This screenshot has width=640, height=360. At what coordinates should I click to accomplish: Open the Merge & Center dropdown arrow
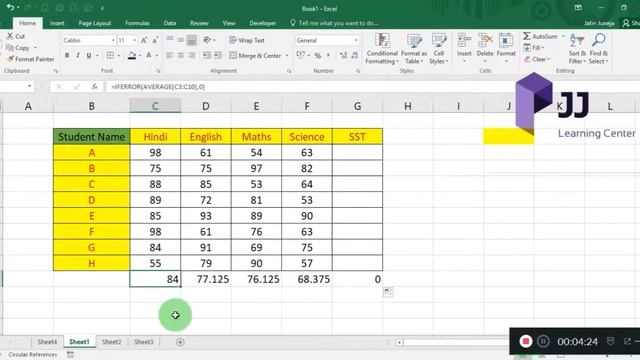[x=287, y=56]
